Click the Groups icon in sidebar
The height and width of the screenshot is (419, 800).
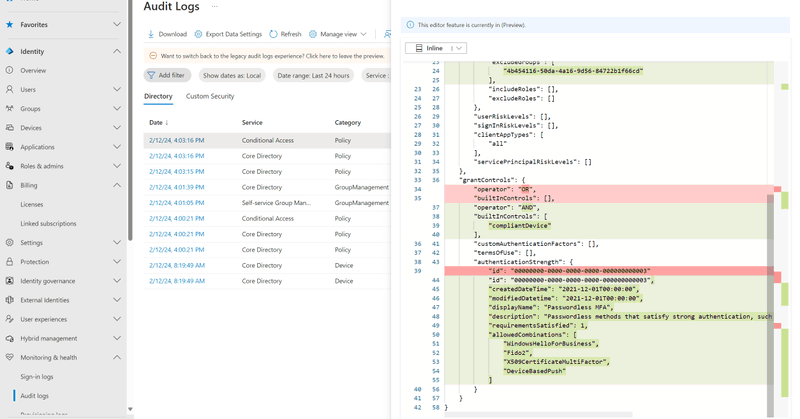9,109
